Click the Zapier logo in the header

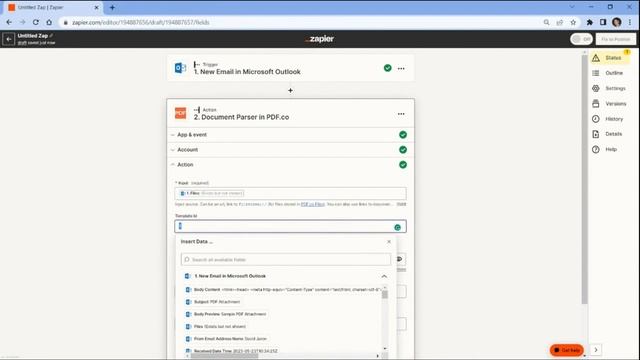pyautogui.click(x=320, y=39)
